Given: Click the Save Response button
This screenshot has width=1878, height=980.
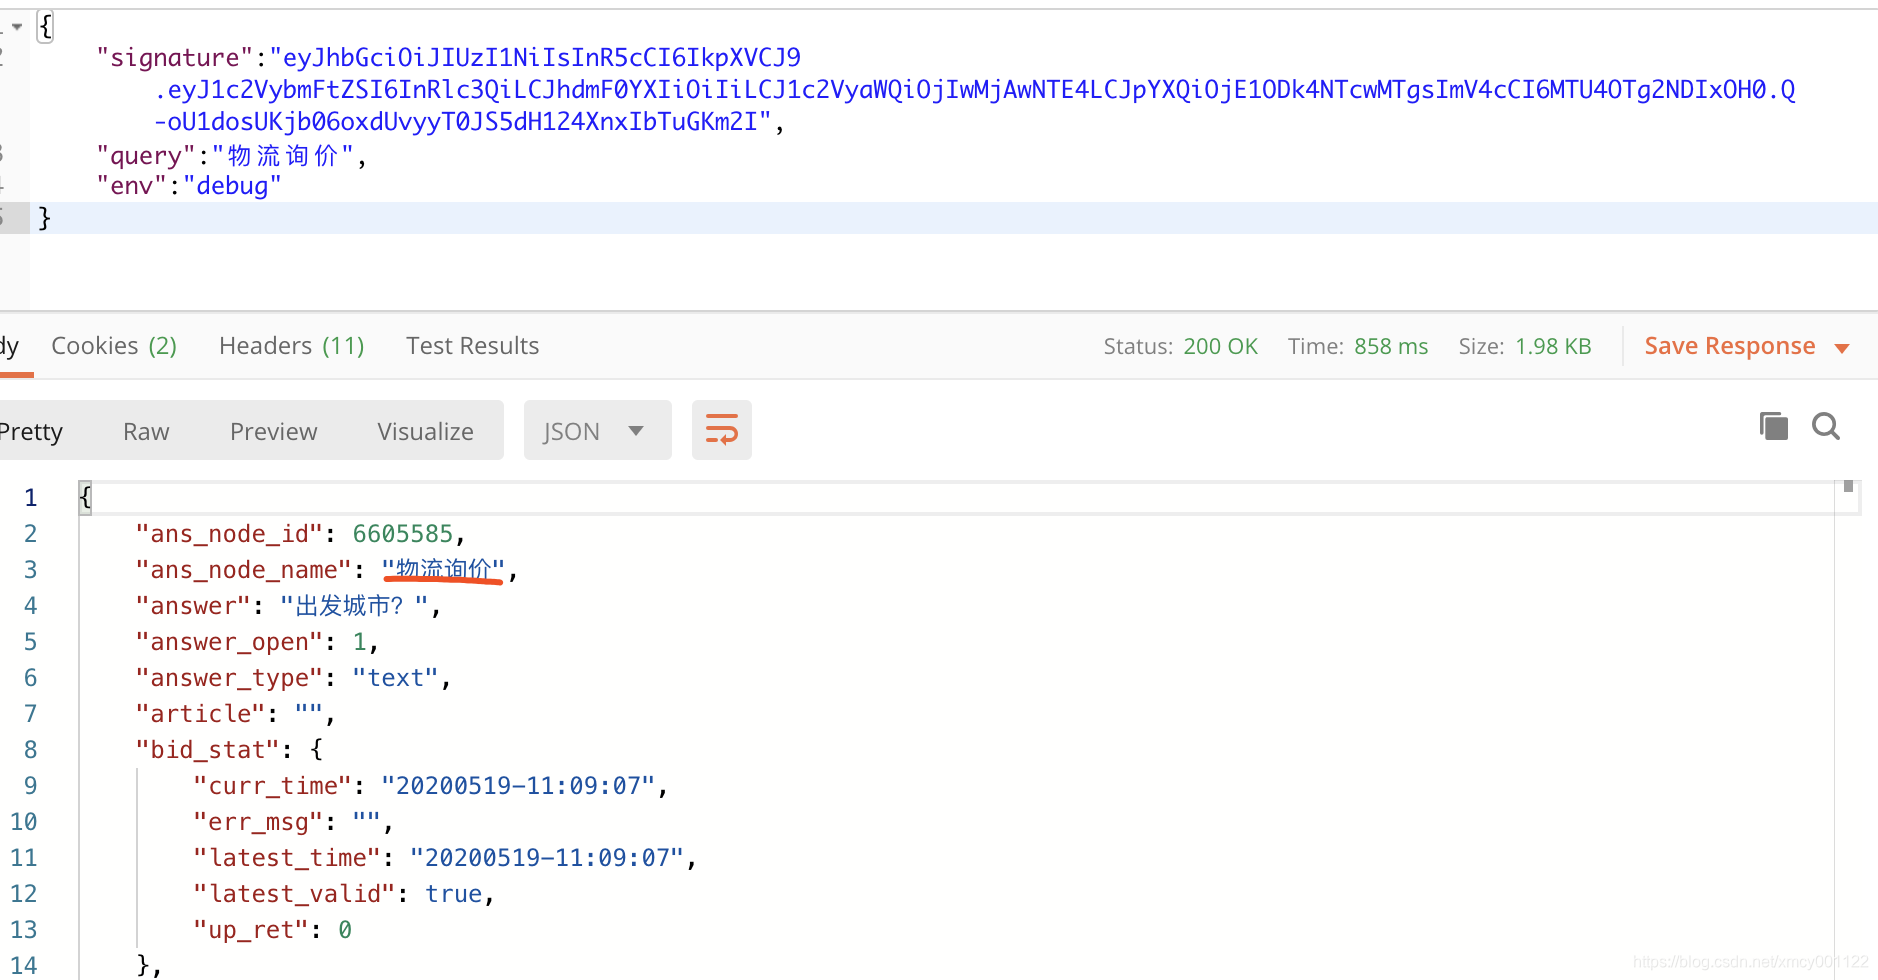Looking at the screenshot, I should coord(1729,346).
